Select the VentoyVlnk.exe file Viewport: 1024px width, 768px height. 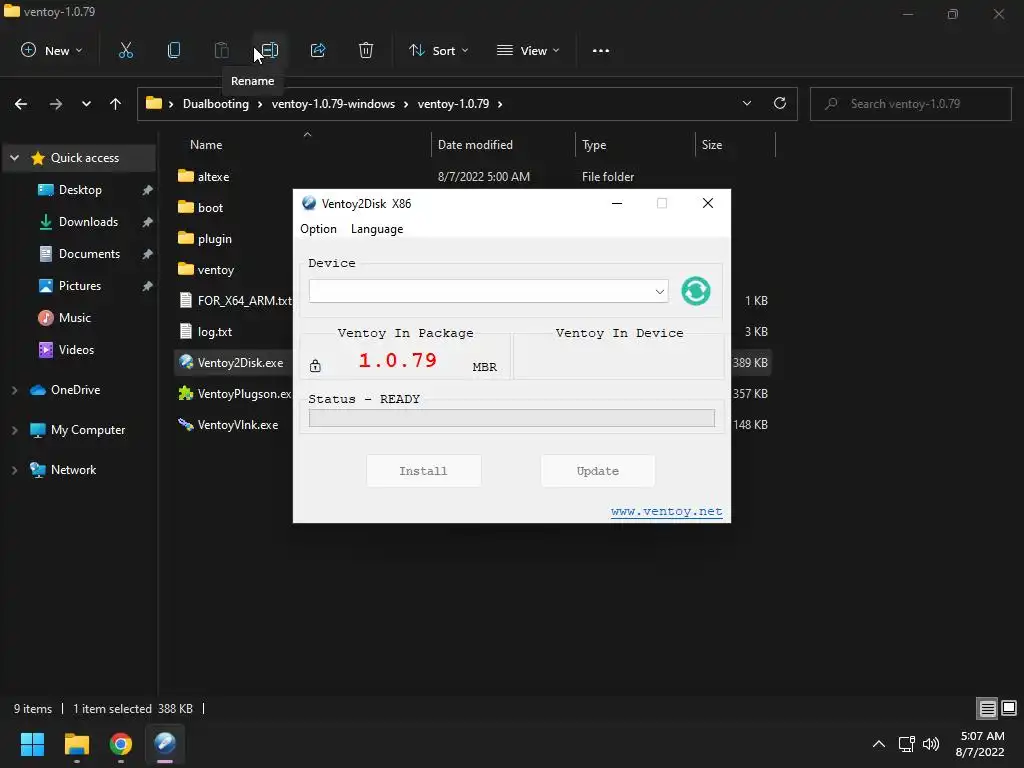tap(229, 425)
